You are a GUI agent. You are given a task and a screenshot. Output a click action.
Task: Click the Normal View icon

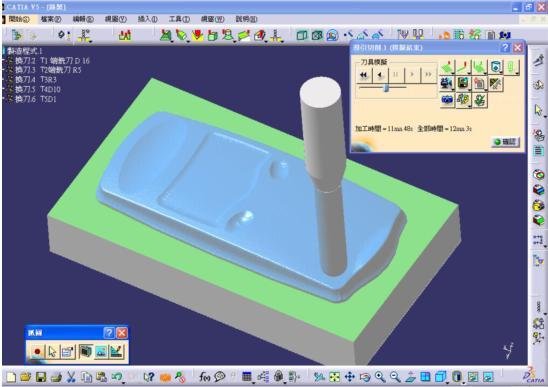point(410,377)
